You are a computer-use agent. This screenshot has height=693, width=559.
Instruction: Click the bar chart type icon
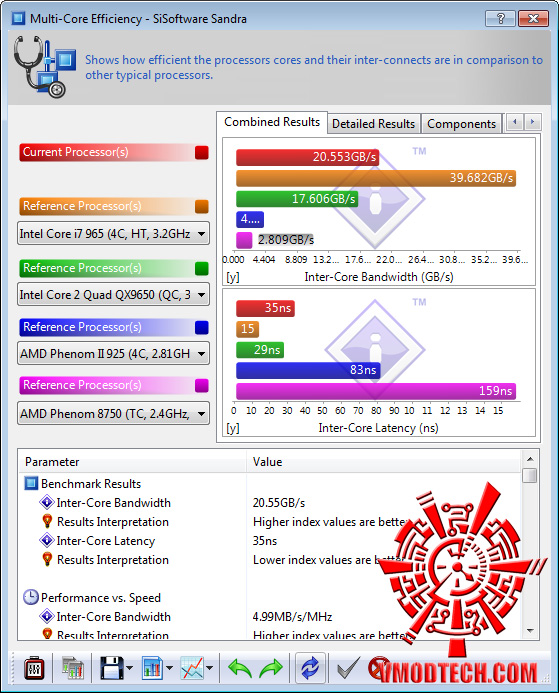[152, 668]
